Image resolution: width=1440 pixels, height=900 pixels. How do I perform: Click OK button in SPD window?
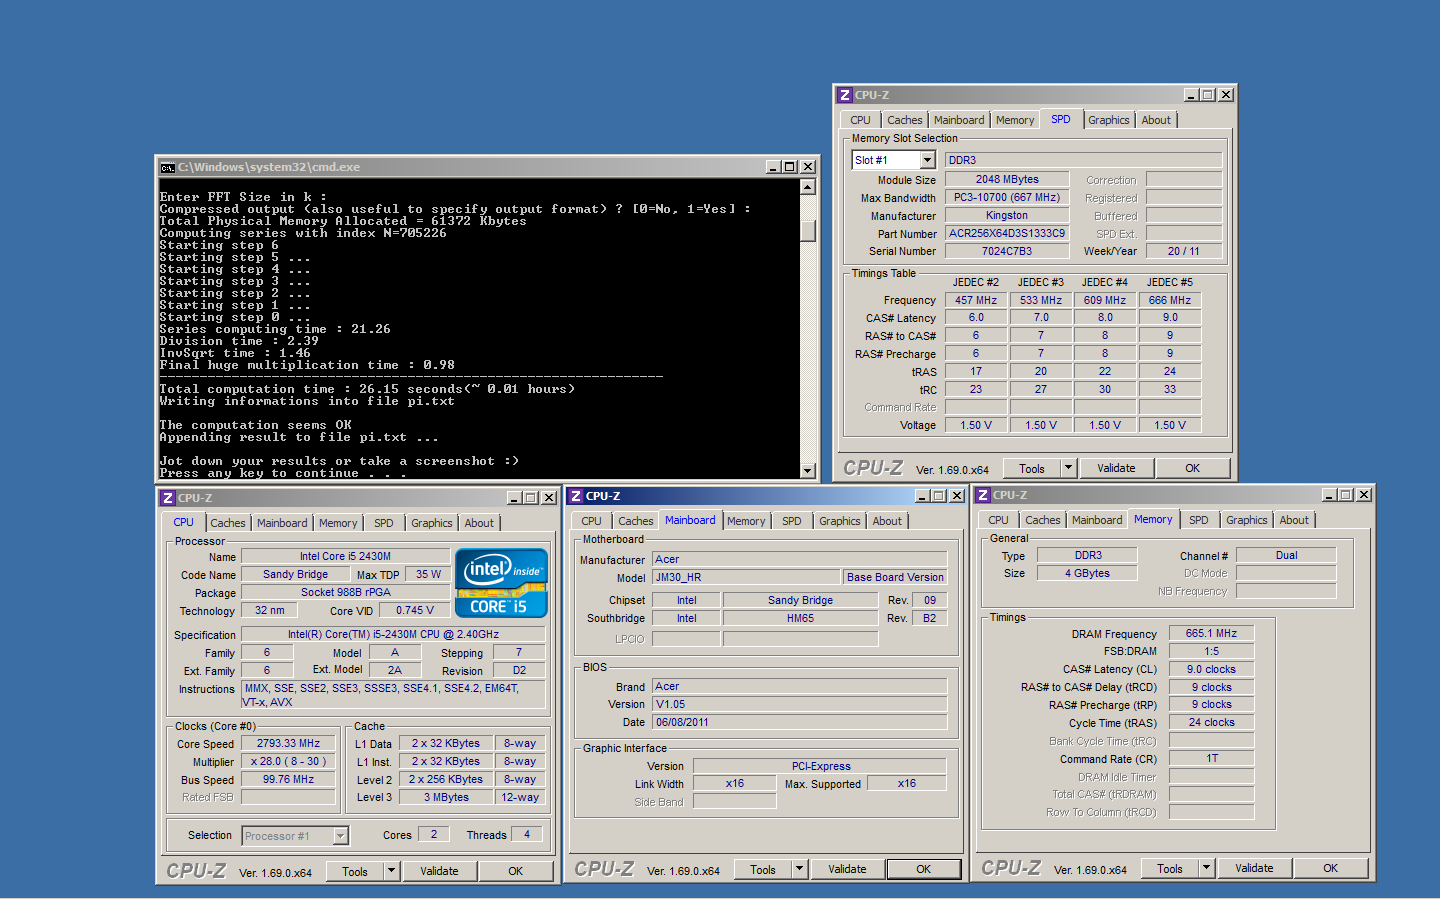tap(1193, 468)
